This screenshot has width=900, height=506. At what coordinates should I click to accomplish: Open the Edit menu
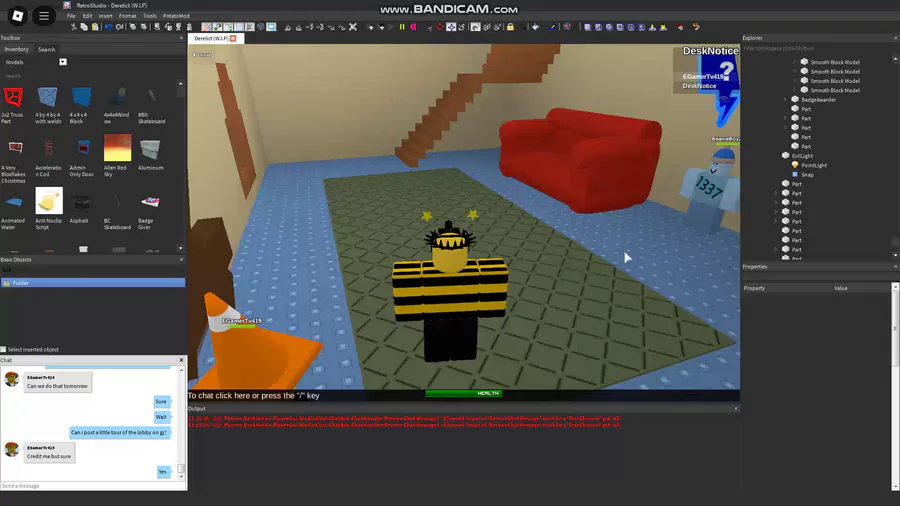click(87, 16)
